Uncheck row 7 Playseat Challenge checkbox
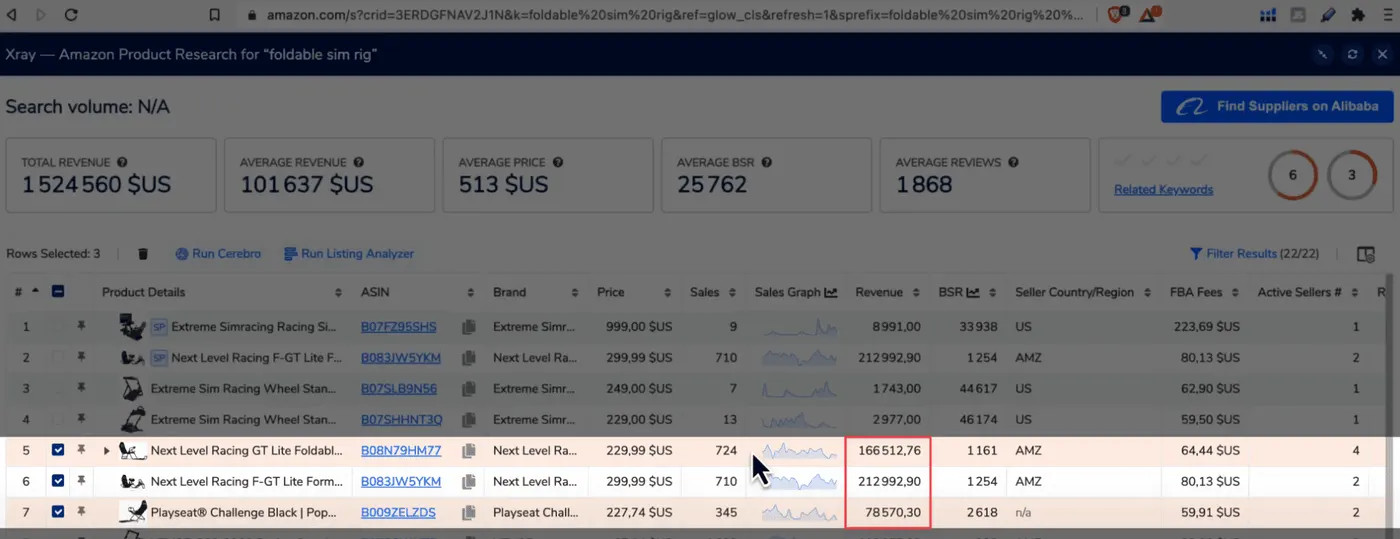Image resolution: width=1400 pixels, height=539 pixels. 58,512
